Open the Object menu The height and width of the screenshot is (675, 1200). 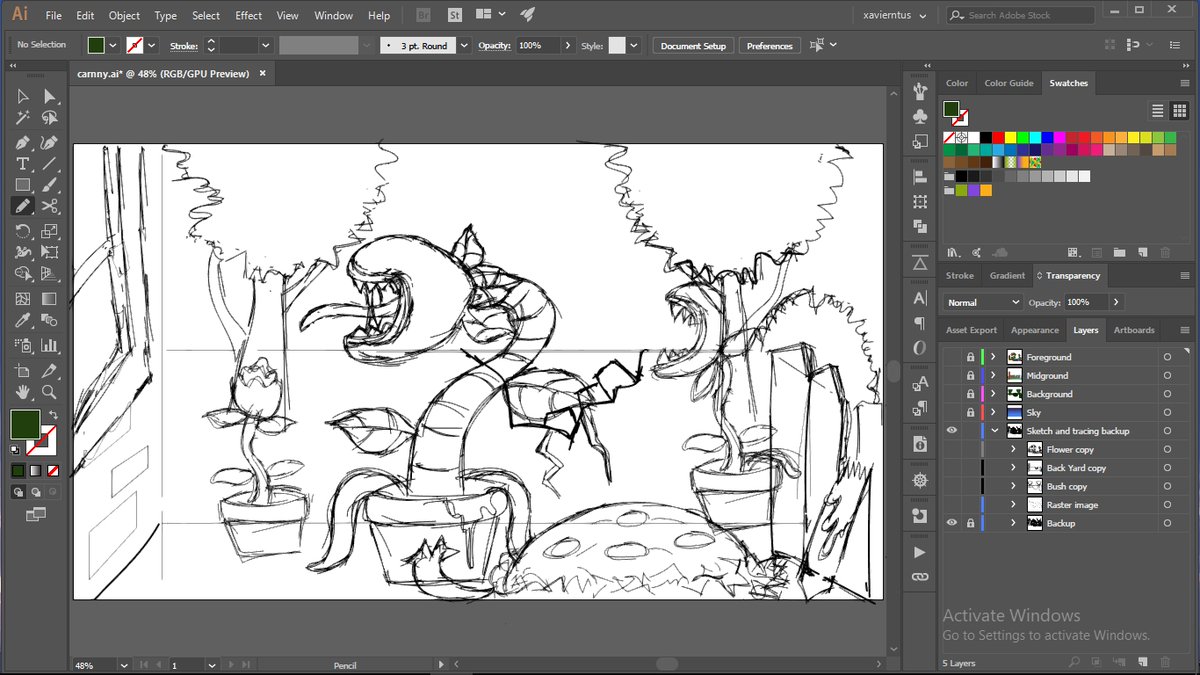pyautogui.click(x=124, y=15)
